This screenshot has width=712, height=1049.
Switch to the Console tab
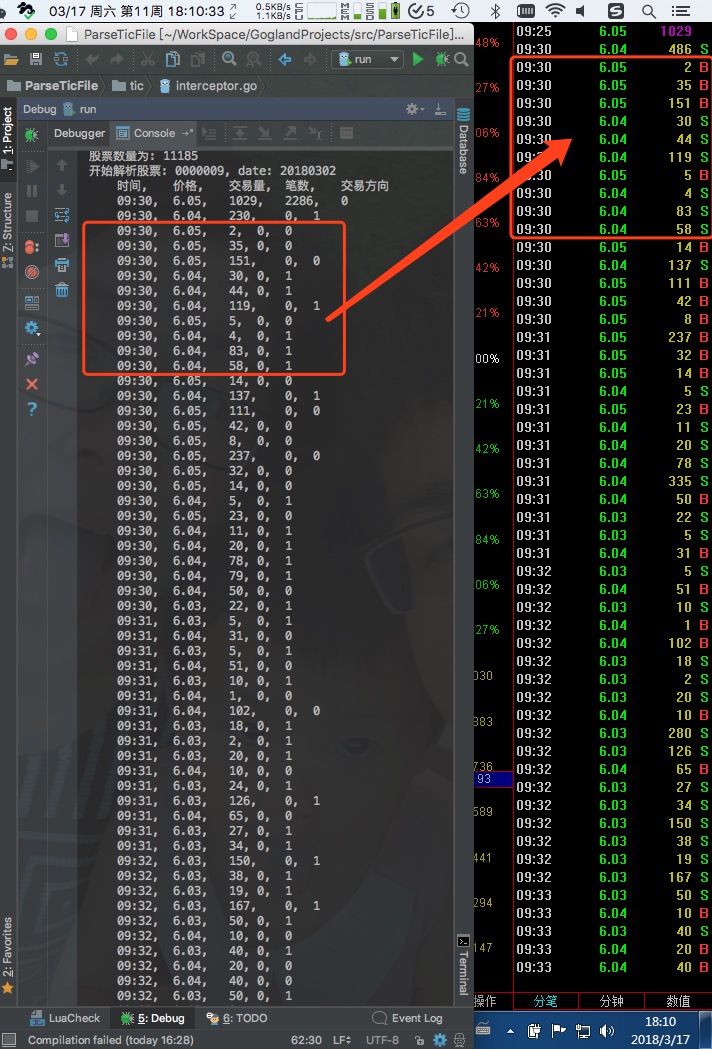(x=155, y=133)
